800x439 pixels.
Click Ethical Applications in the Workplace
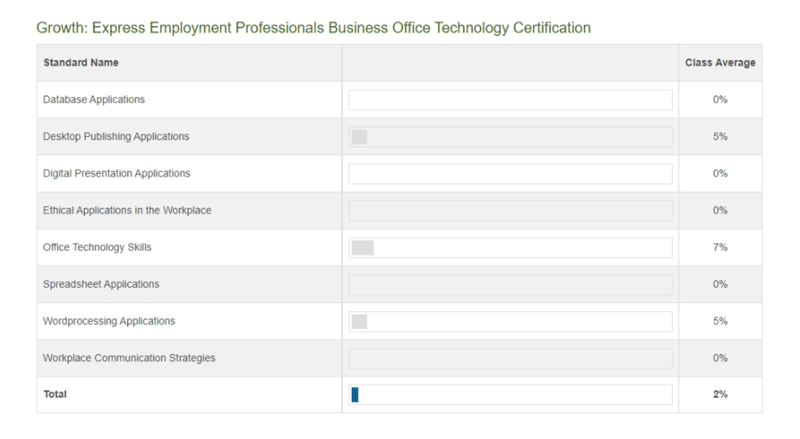point(127,210)
